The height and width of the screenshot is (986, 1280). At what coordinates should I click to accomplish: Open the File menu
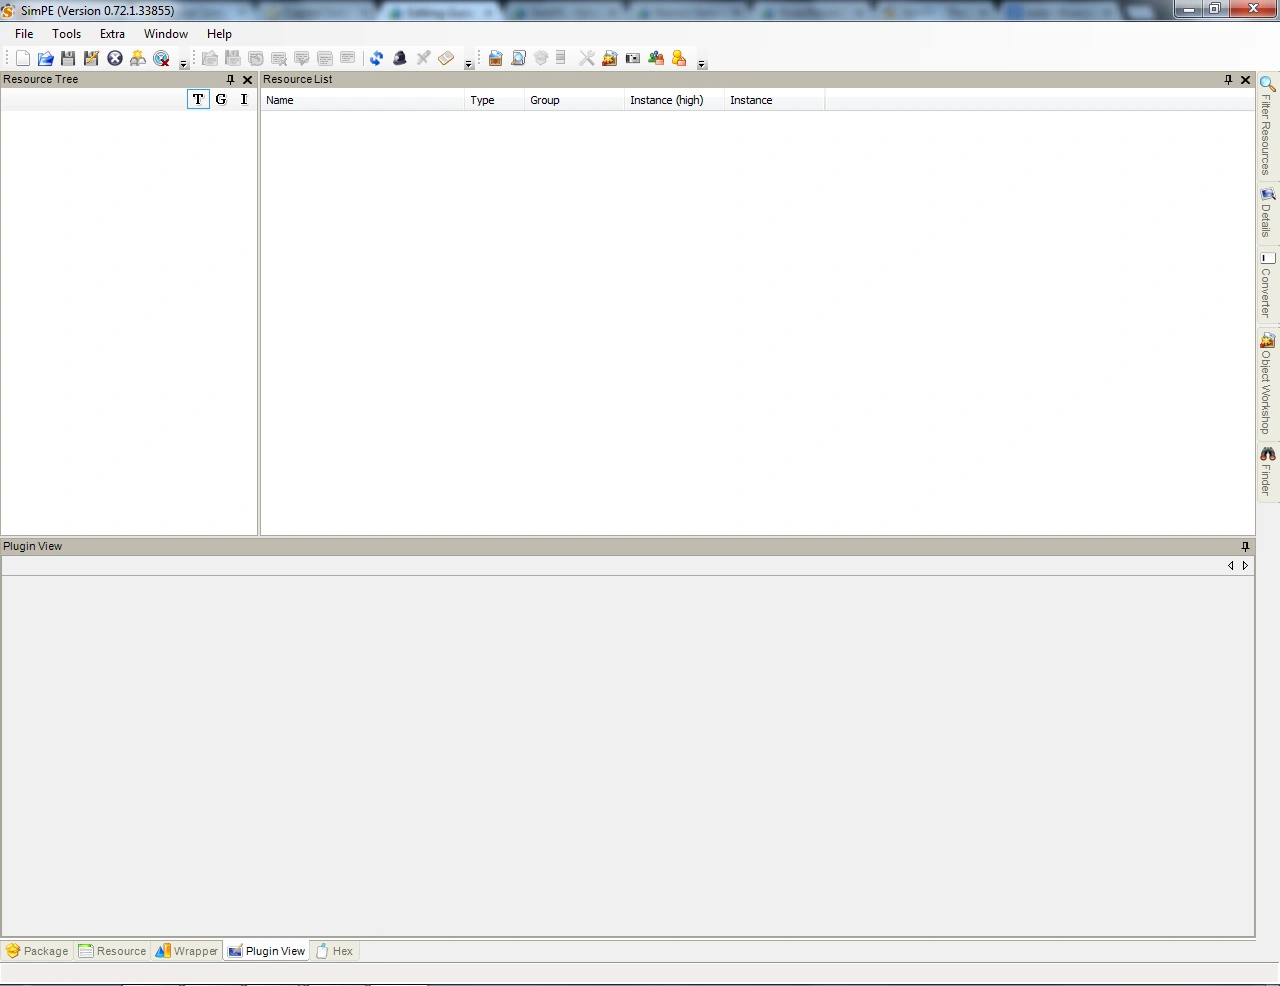(24, 34)
